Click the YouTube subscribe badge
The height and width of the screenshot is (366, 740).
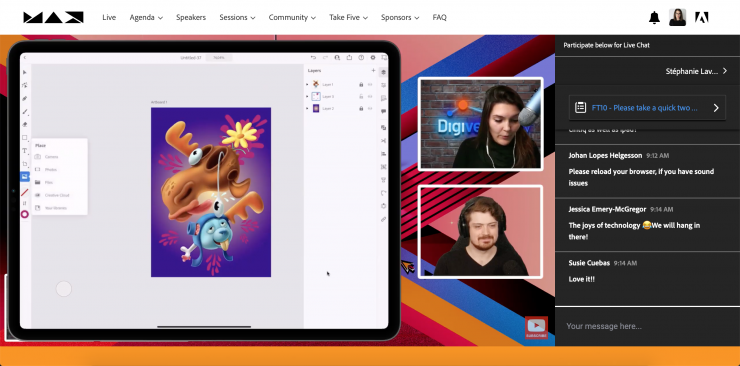coord(536,327)
